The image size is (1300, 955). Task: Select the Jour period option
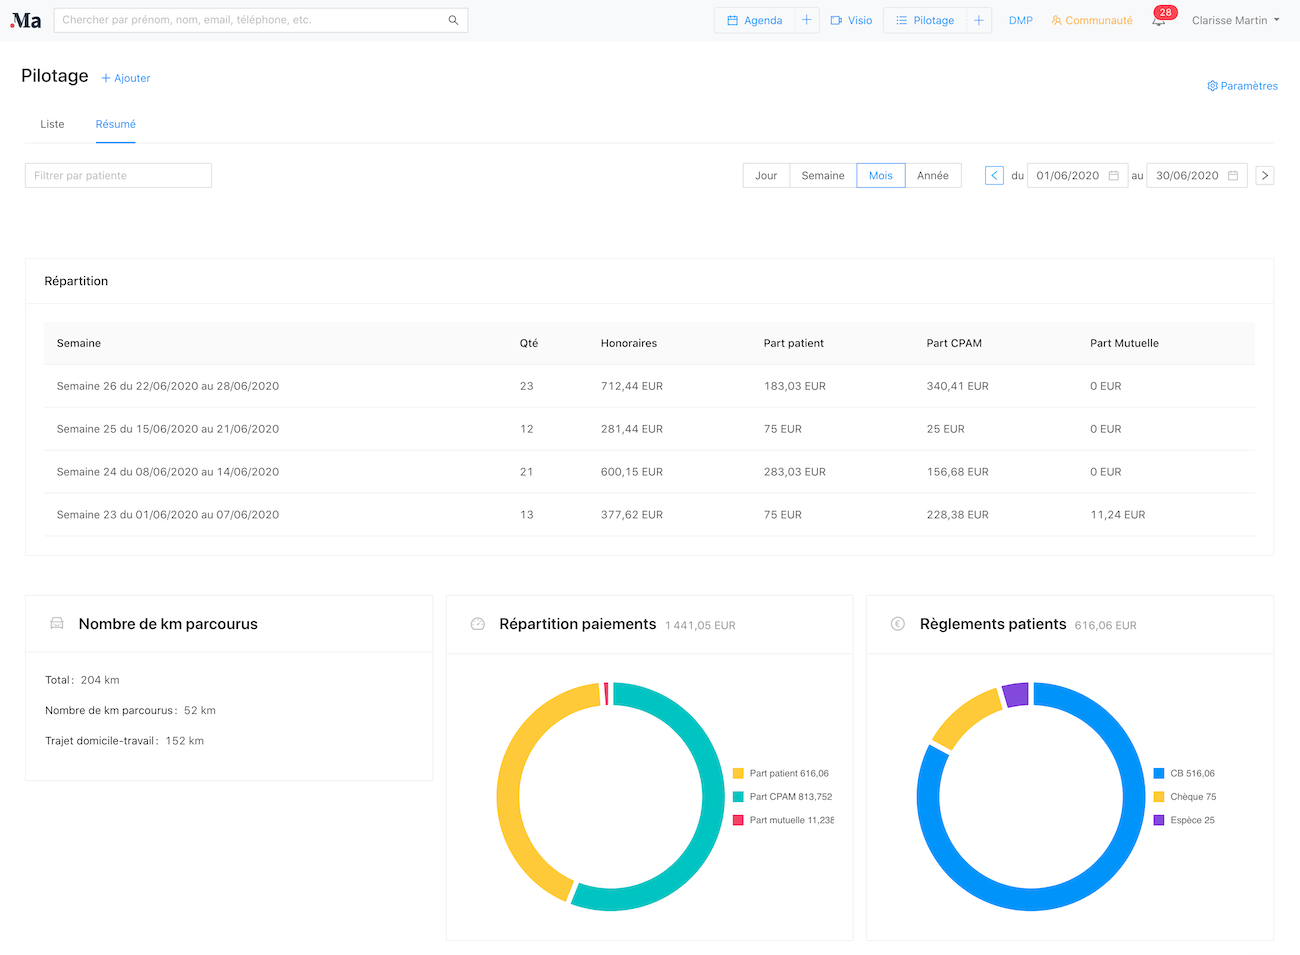[x=766, y=175]
